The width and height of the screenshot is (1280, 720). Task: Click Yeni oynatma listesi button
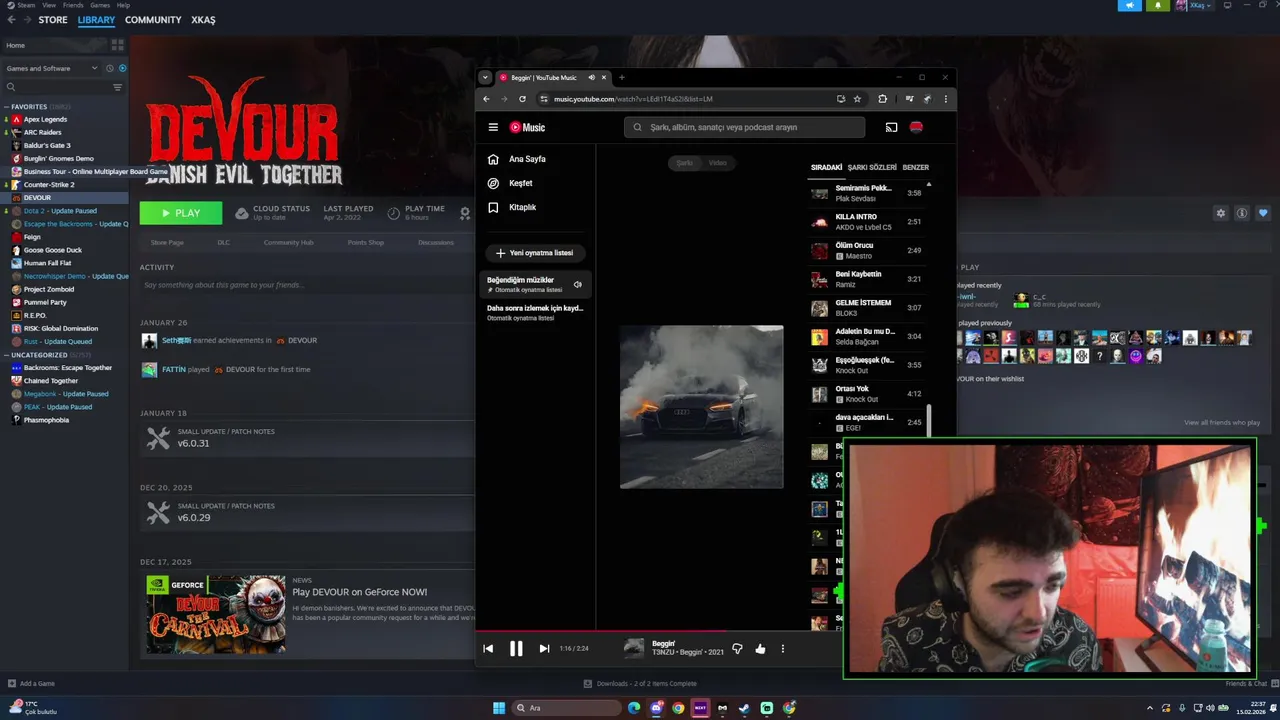[536, 253]
